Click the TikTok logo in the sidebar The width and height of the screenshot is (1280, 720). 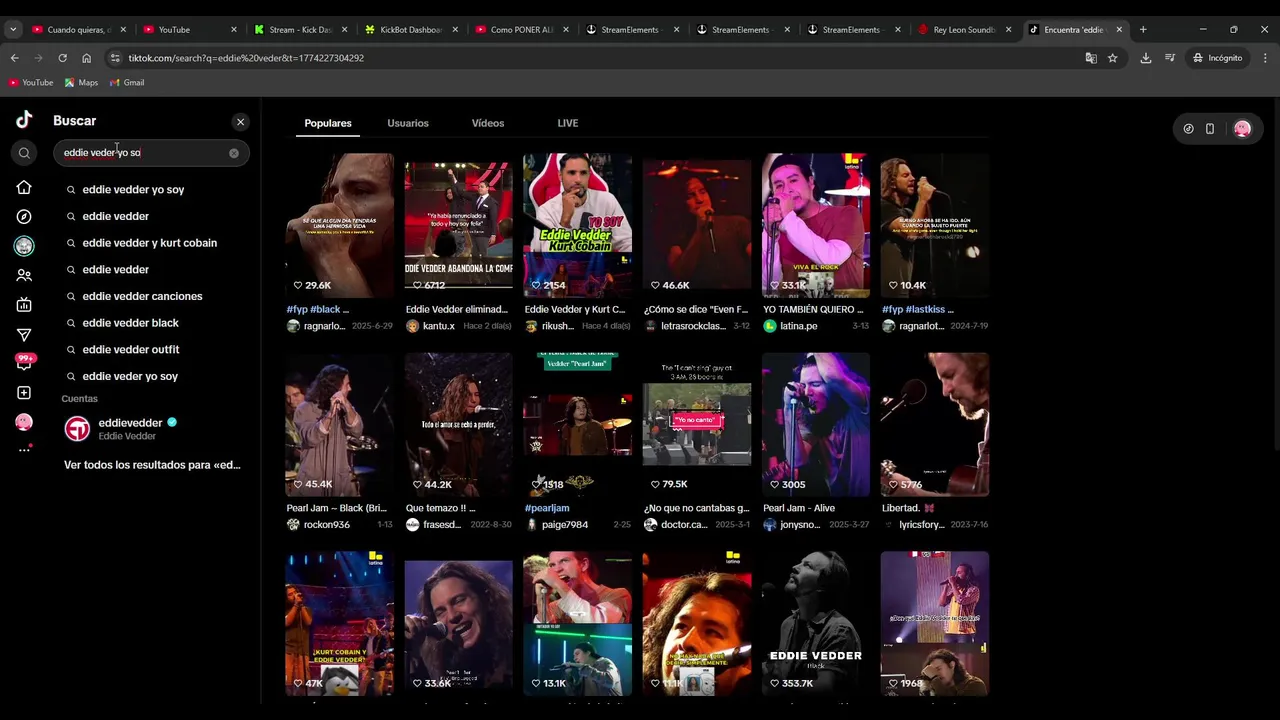point(24,120)
